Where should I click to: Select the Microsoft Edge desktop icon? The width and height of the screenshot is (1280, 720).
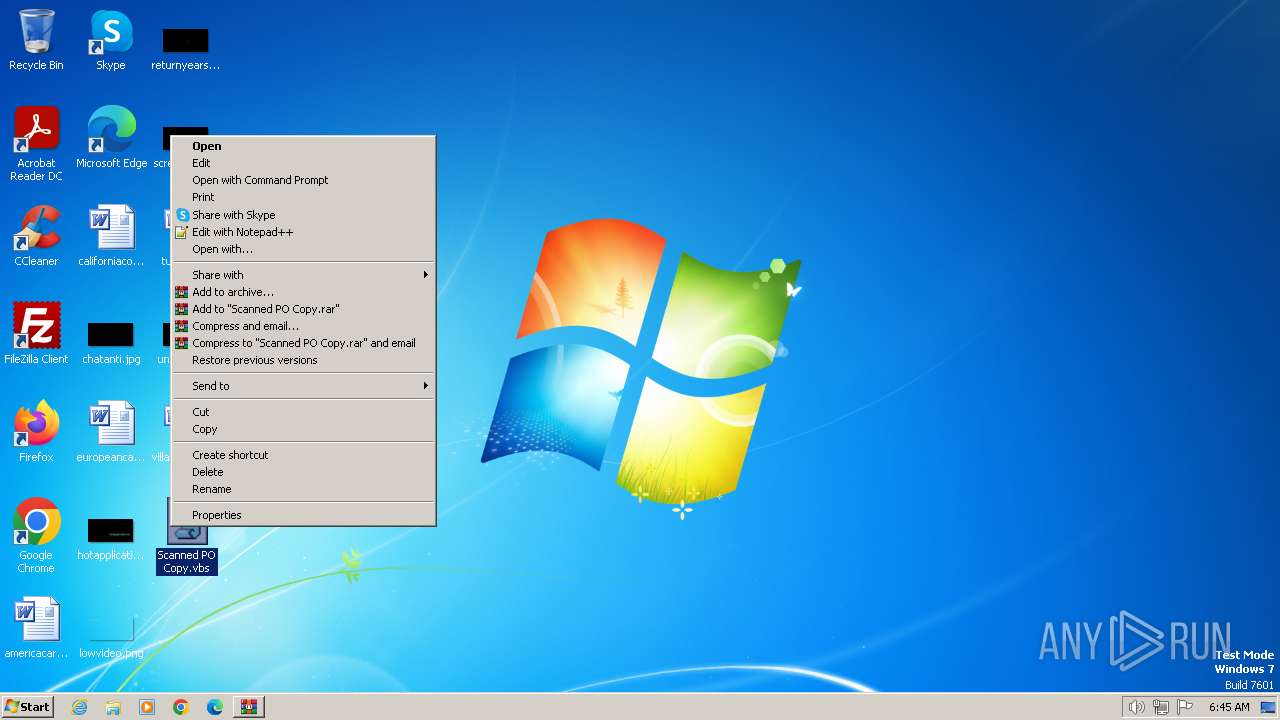[111, 137]
